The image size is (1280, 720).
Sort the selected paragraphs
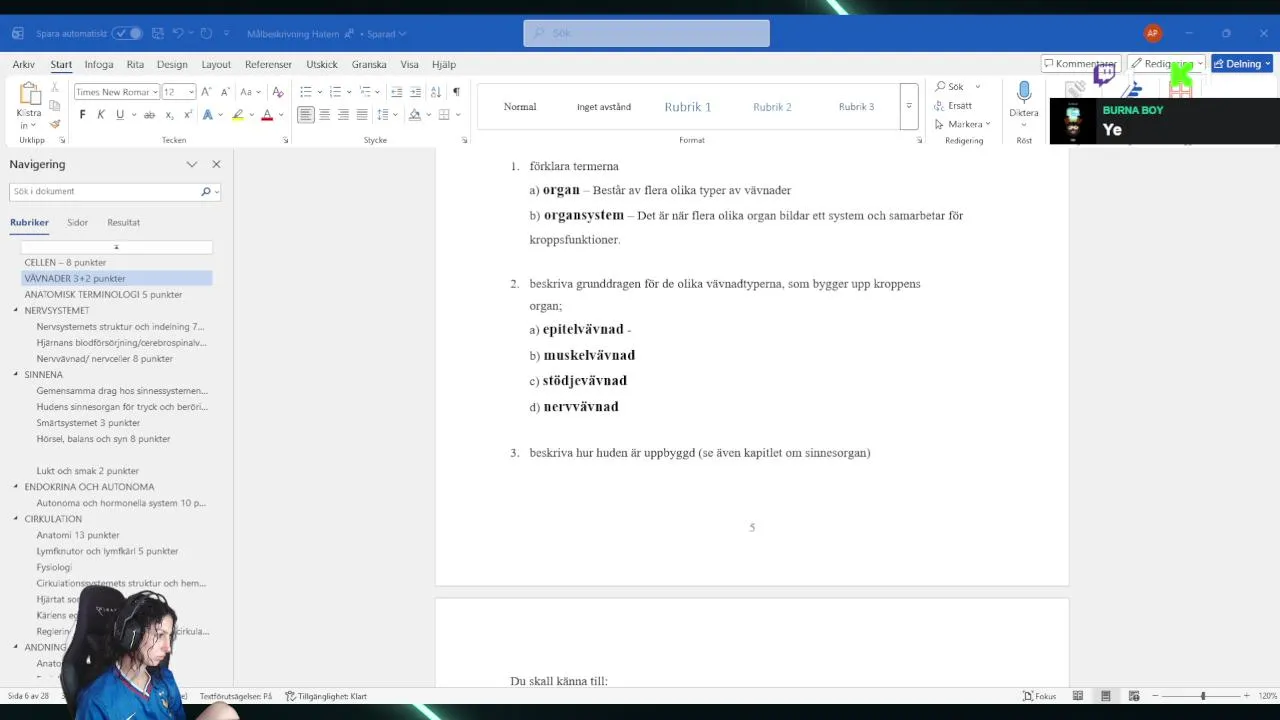436,92
